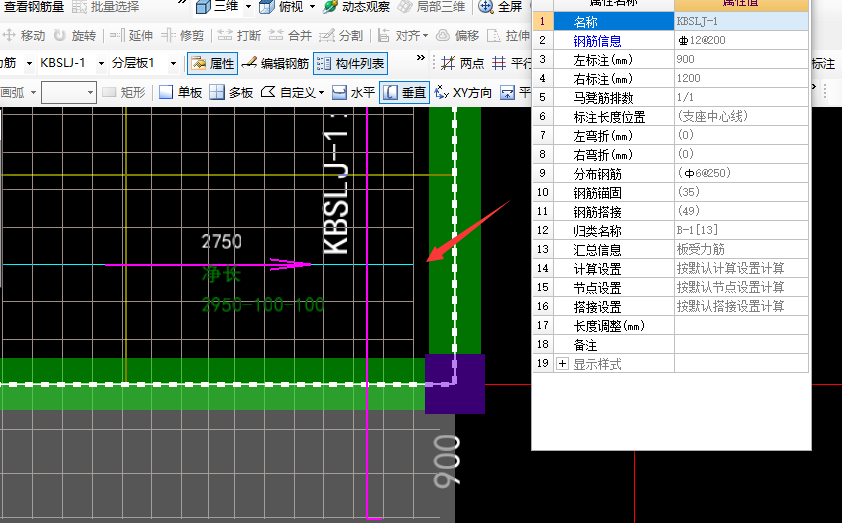Open the 画弧 arc dropdown
Screen dimensions: 842x523
coord(33,92)
